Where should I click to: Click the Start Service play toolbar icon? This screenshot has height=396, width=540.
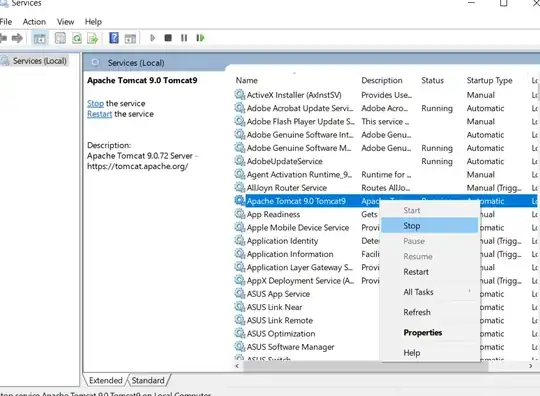click(153, 38)
